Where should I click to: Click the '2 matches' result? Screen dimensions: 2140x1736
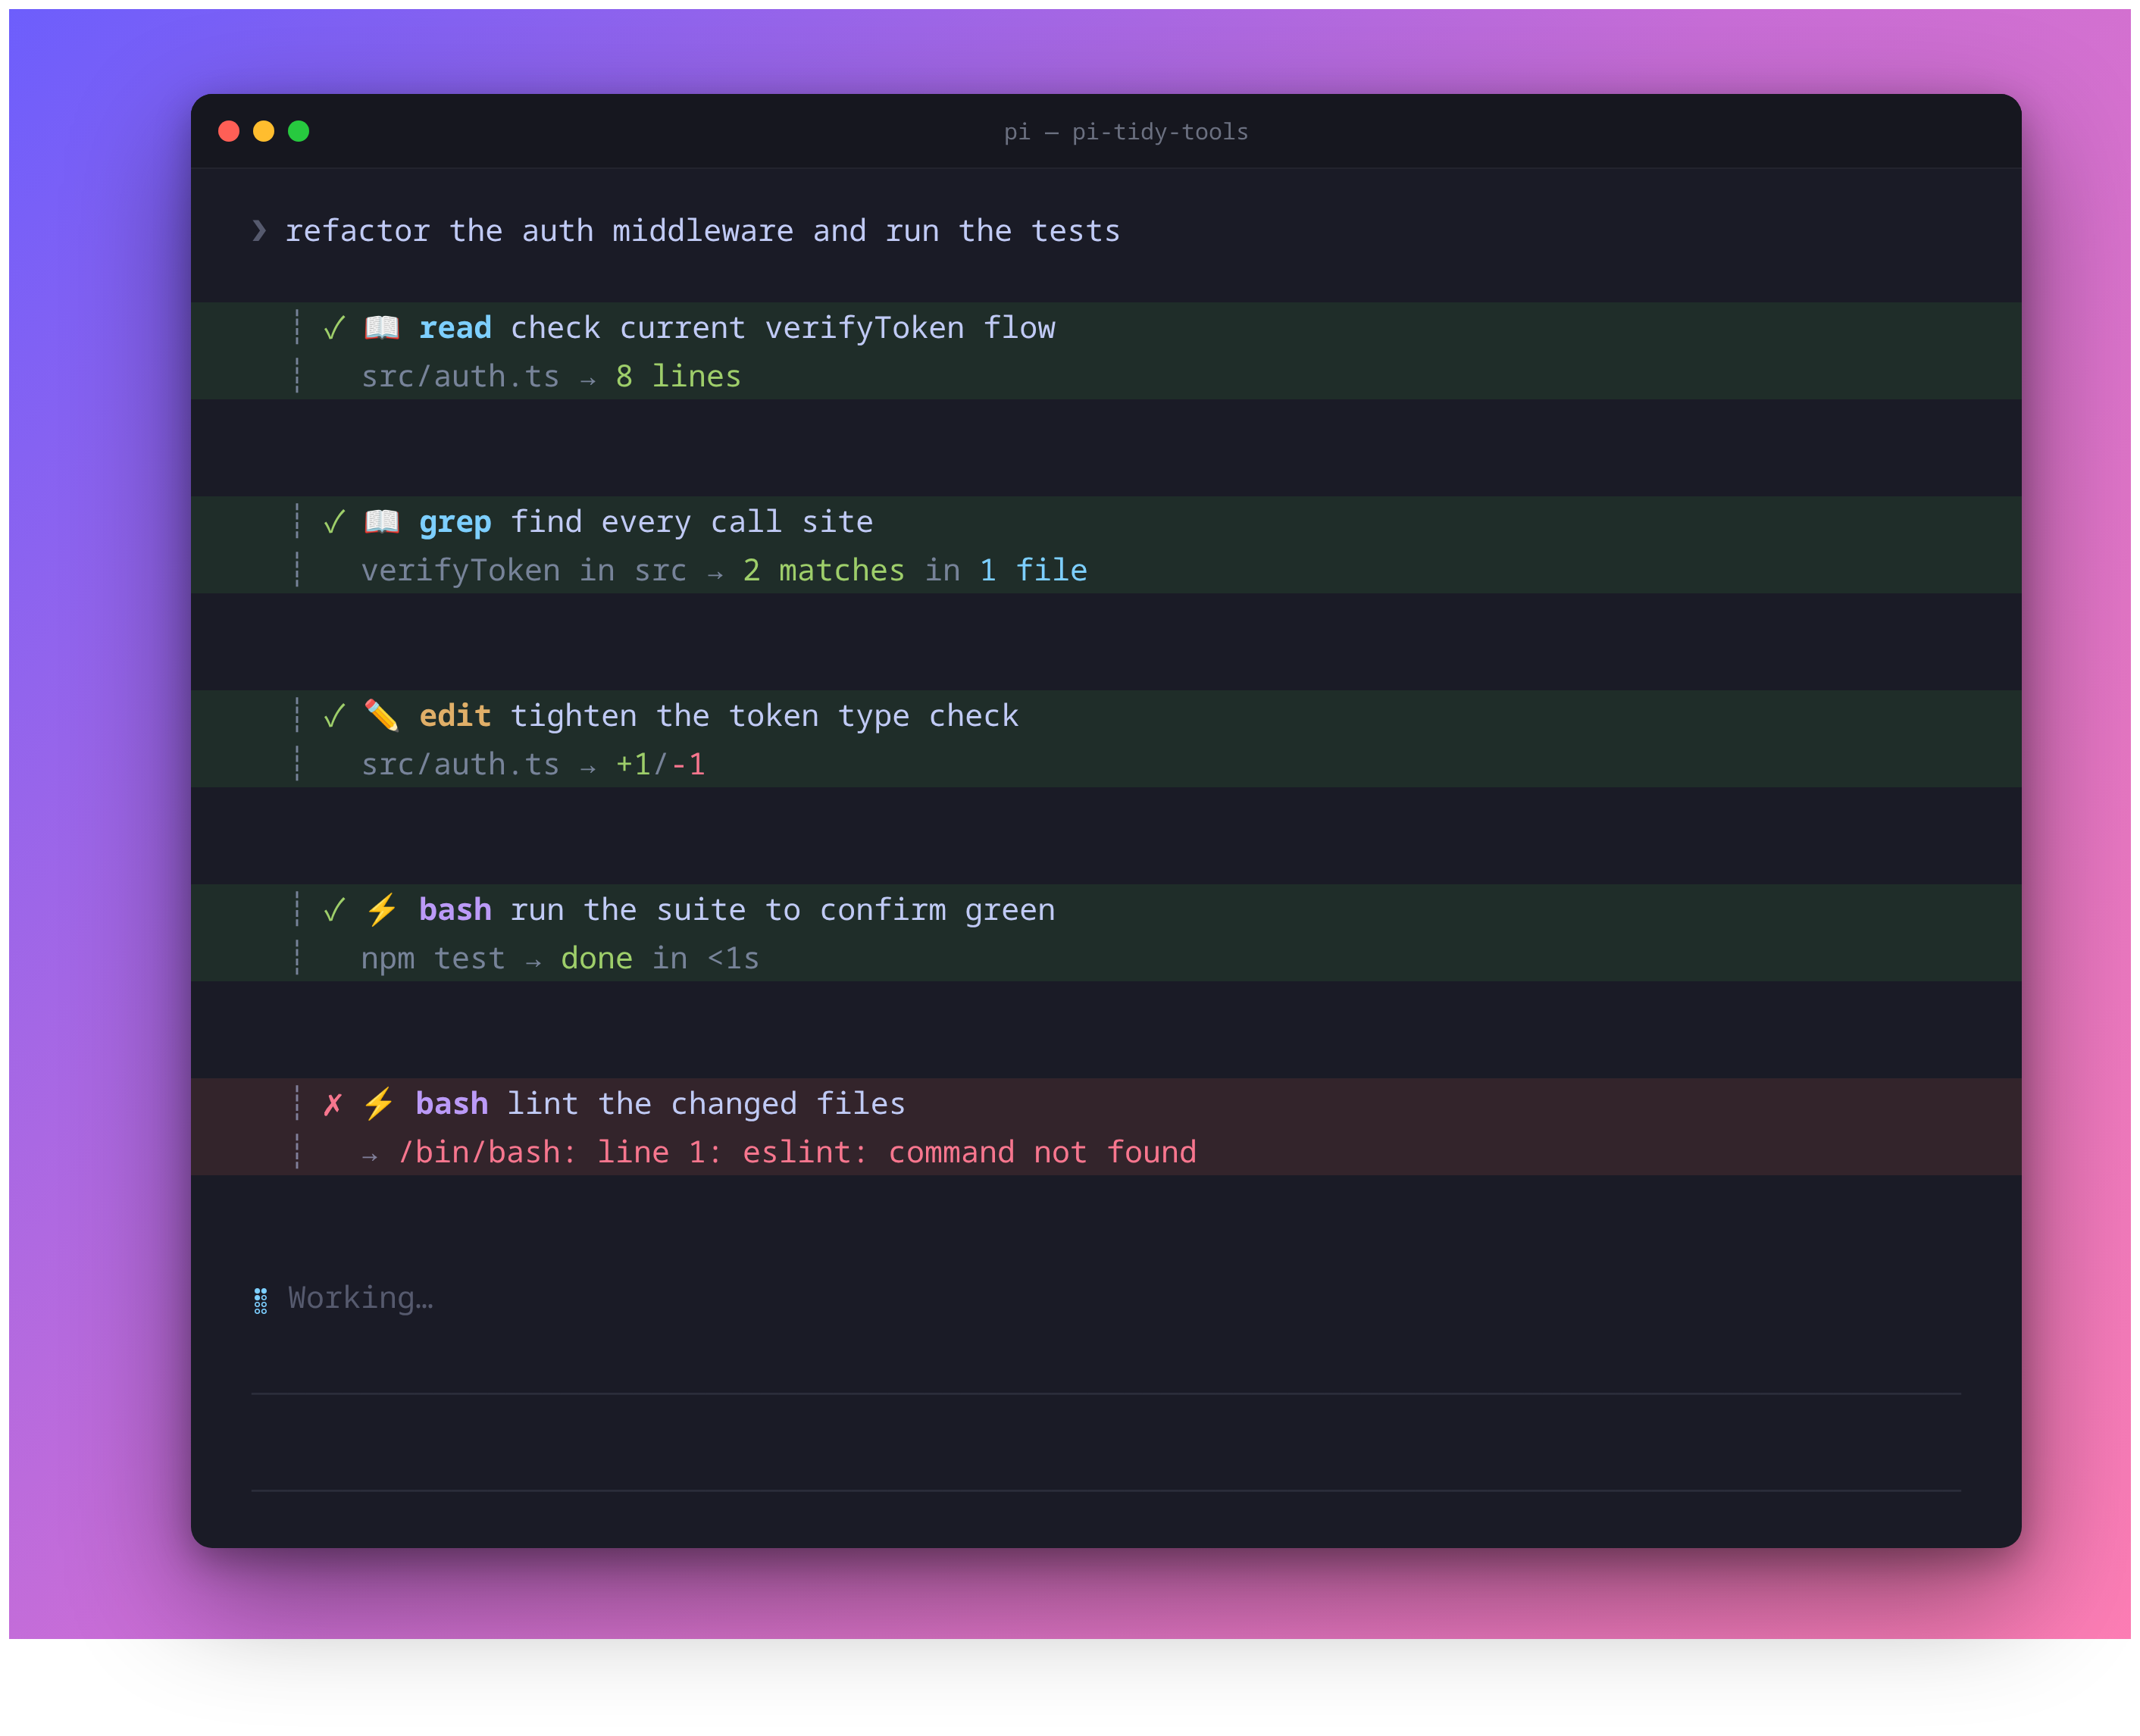[x=823, y=571]
